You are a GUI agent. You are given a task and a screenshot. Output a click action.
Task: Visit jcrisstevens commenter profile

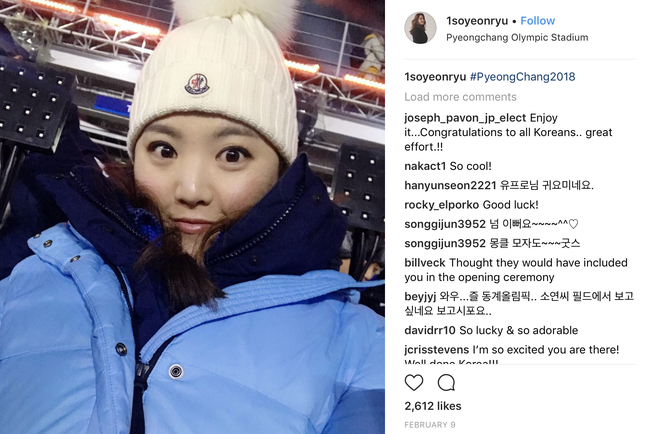437,350
